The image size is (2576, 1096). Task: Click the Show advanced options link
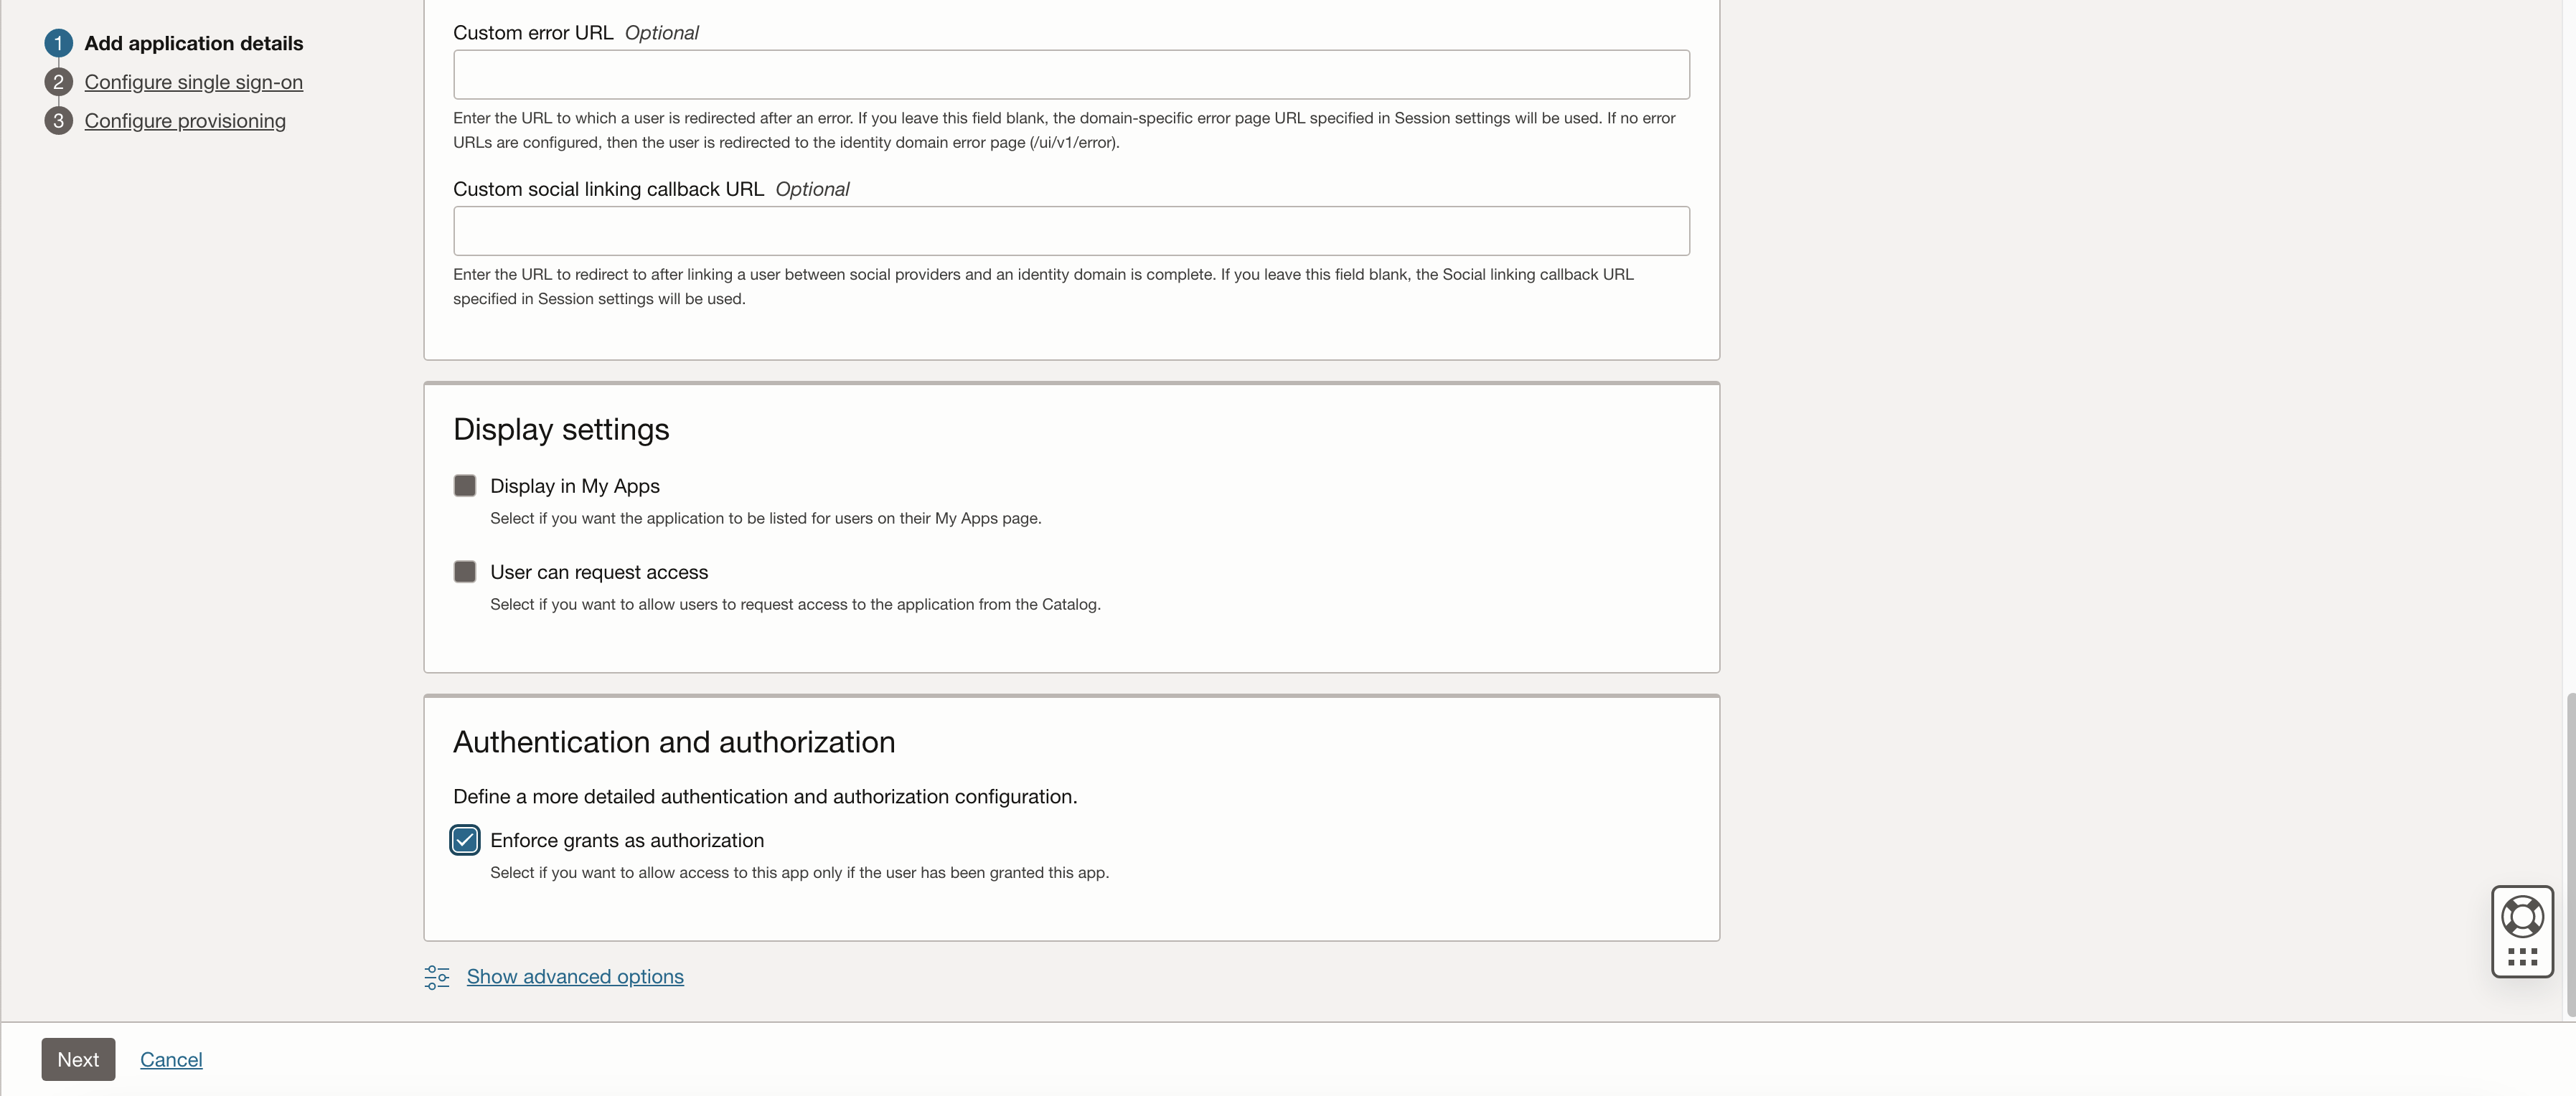574,977
